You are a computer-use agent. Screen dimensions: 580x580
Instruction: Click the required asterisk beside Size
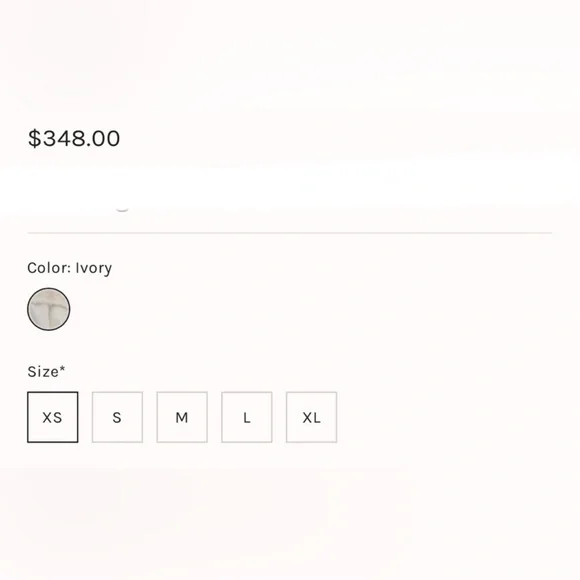62,368
